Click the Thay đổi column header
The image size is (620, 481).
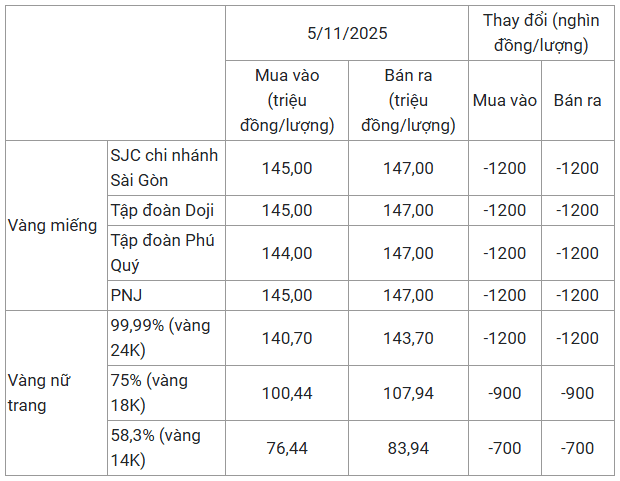[x=541, y=33]
